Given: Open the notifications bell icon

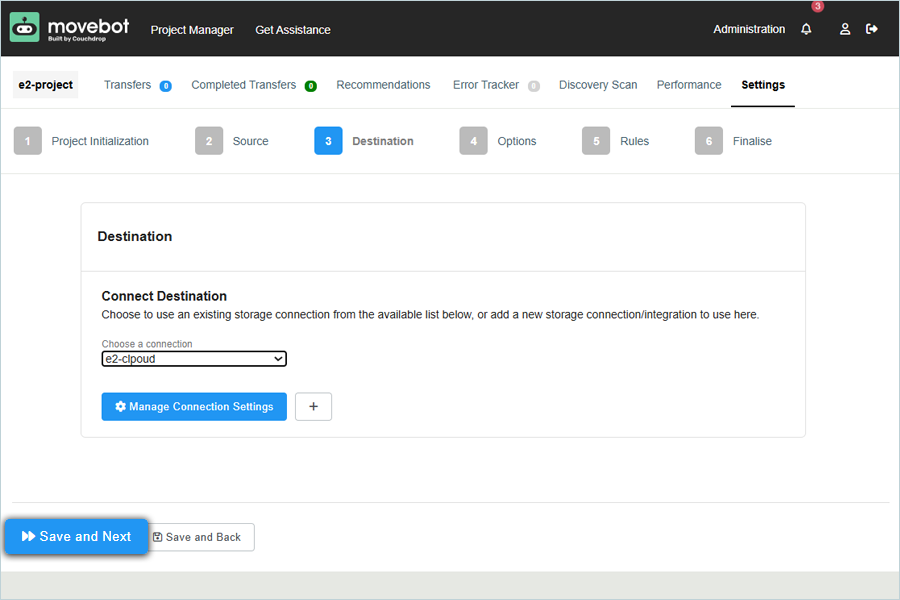Looking at the screenshot, I should [806, 30].
